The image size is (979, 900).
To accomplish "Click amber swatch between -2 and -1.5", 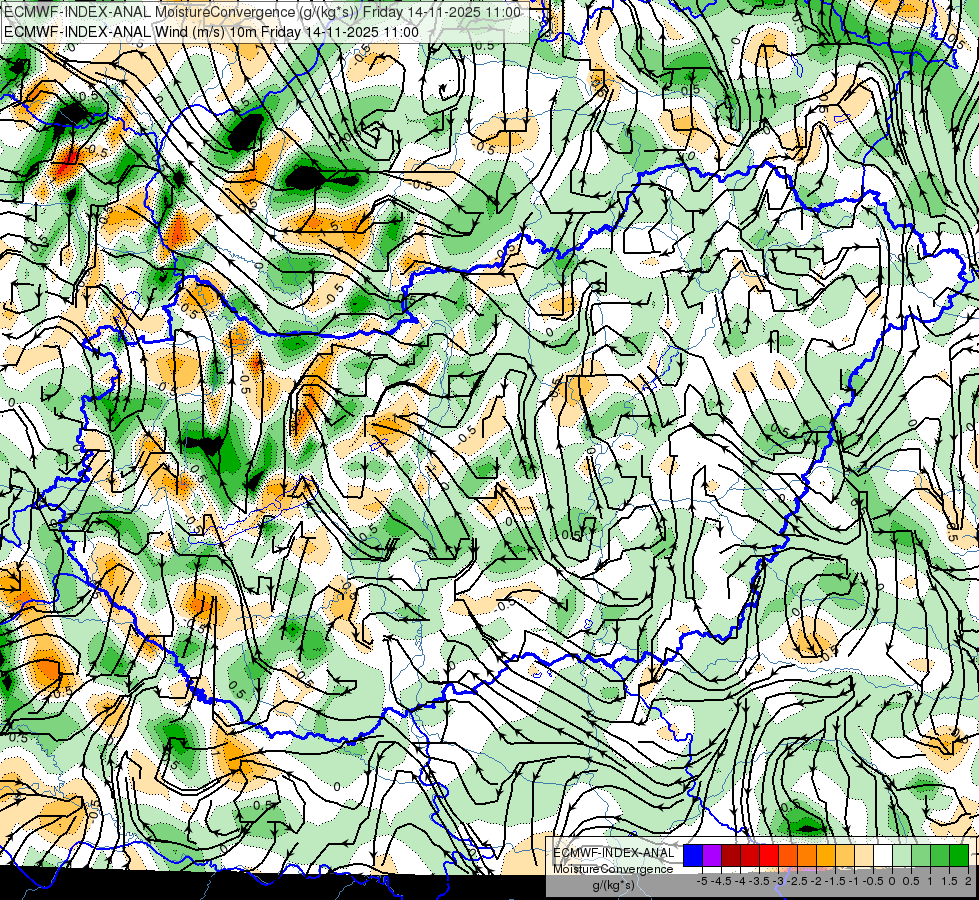I will click(x=826, y=855).
